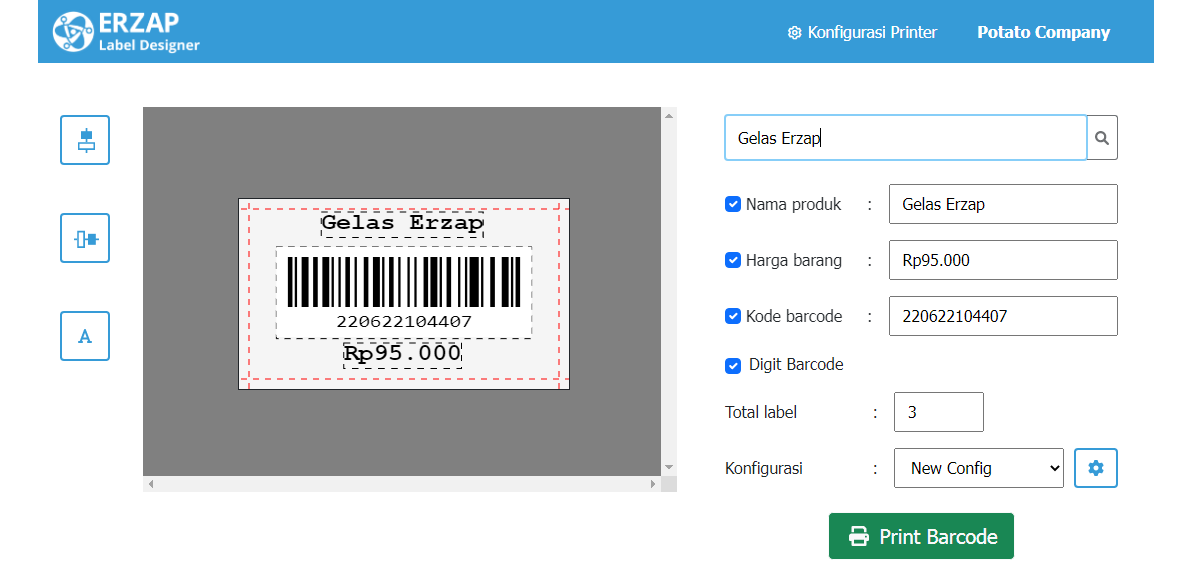Click Potato Company account name
Viewport: 1185px width, 587px height.
click(1043, 32)
